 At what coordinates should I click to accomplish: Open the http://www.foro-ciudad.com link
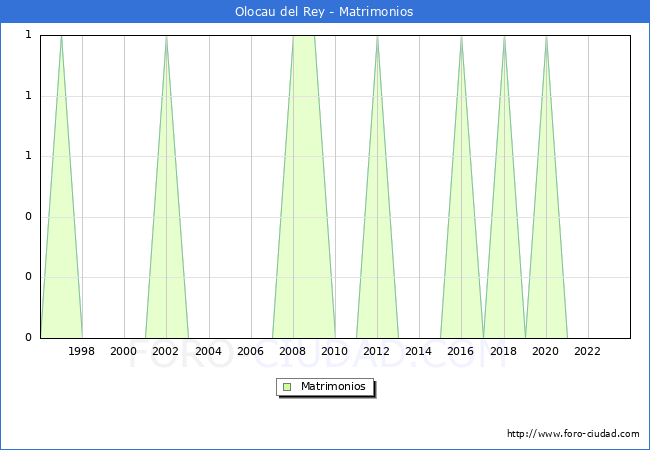[x=573, y=434]
